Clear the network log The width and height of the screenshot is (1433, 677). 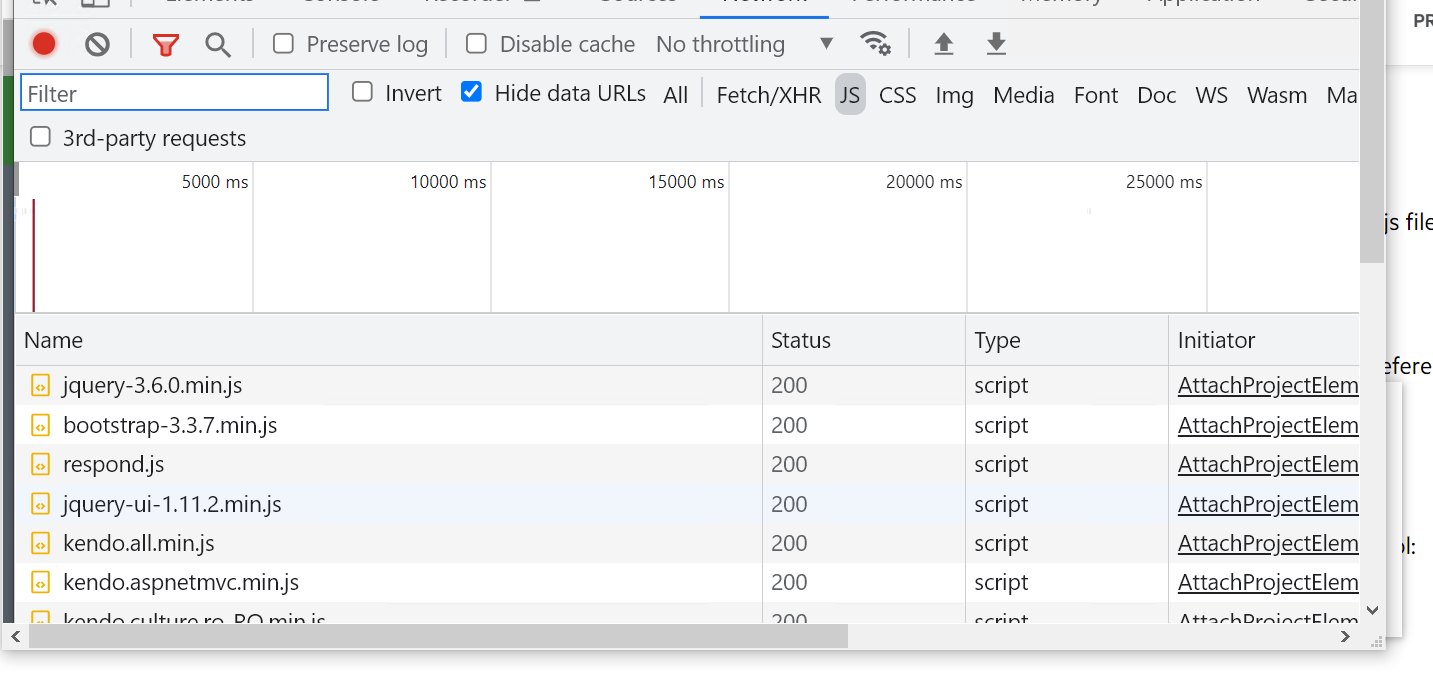click(97, 44)
